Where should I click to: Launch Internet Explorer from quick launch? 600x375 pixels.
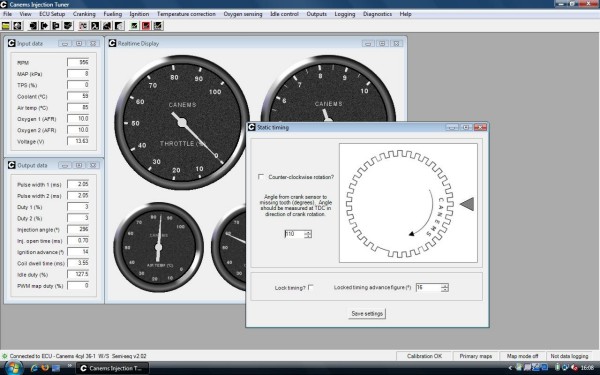pyautogui.click(x=34, y=368)
